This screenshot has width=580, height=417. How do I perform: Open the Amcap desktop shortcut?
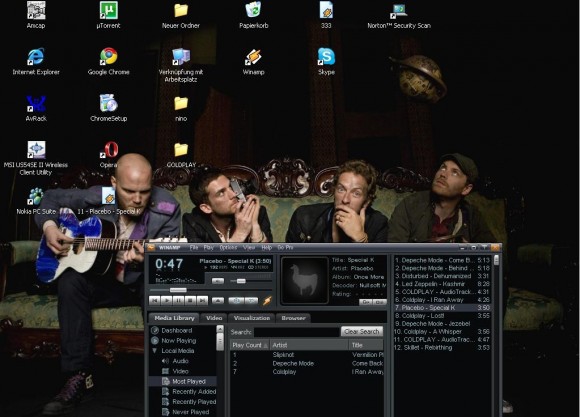point(36,15)
